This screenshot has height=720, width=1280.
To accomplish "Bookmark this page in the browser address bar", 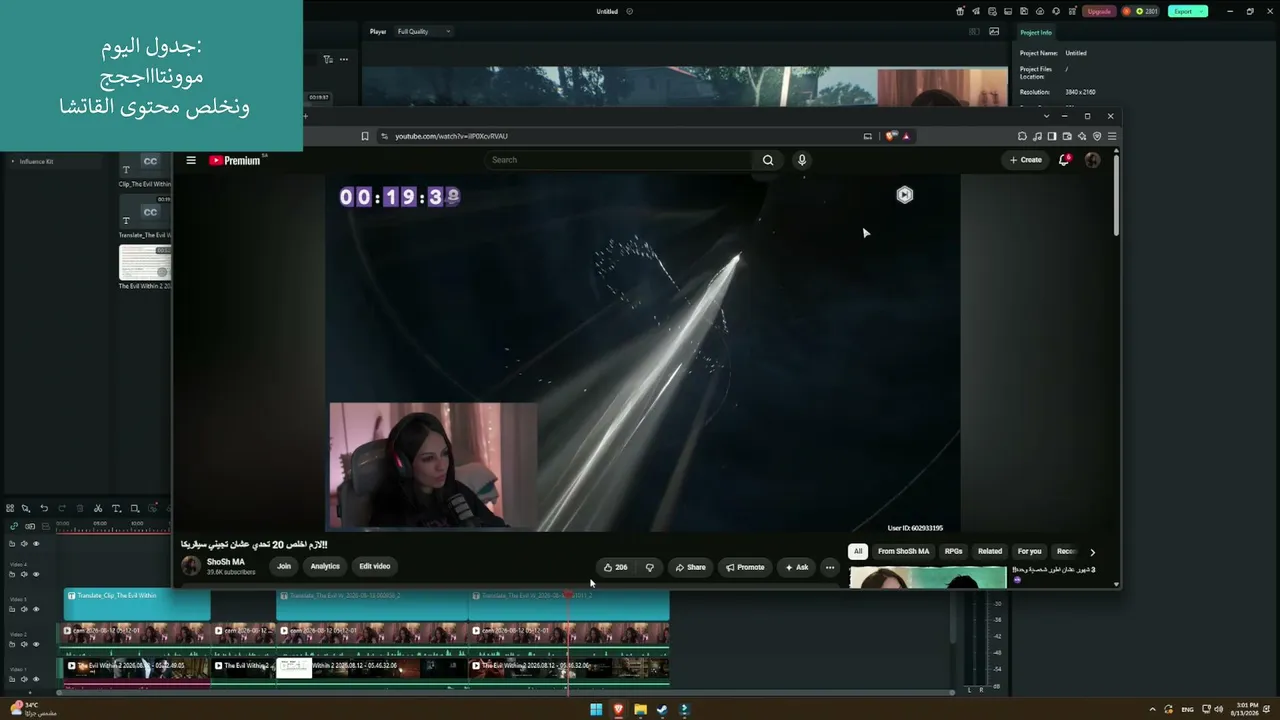I will [x=365, y=136].
